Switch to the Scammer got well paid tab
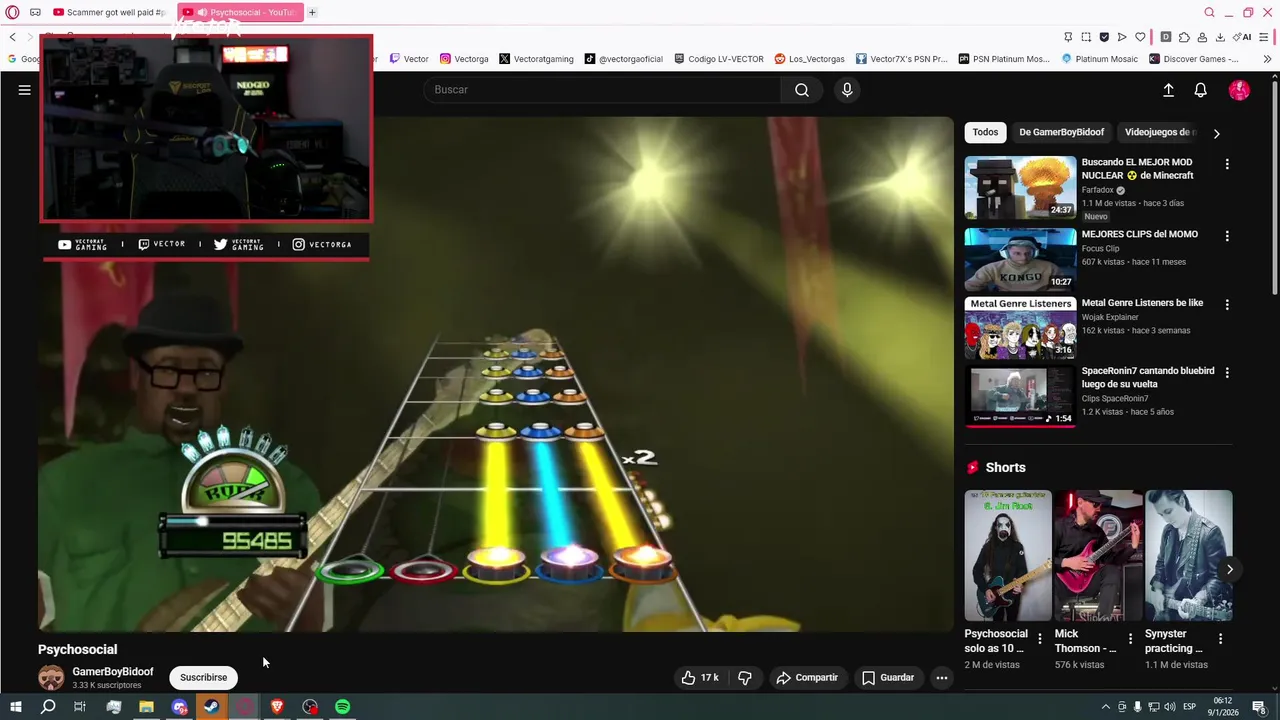This screenshot has width=1280, height=720. (x=112, y=12)
